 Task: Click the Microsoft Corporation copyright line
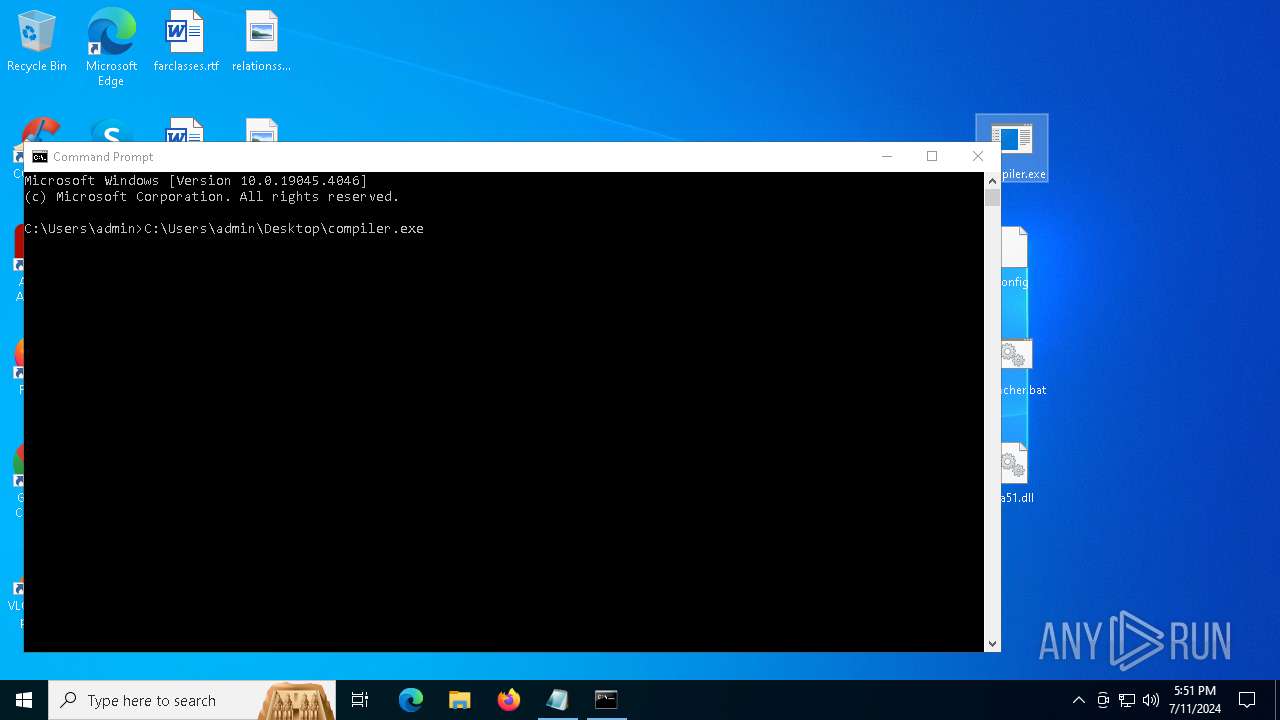coord(212,197)
